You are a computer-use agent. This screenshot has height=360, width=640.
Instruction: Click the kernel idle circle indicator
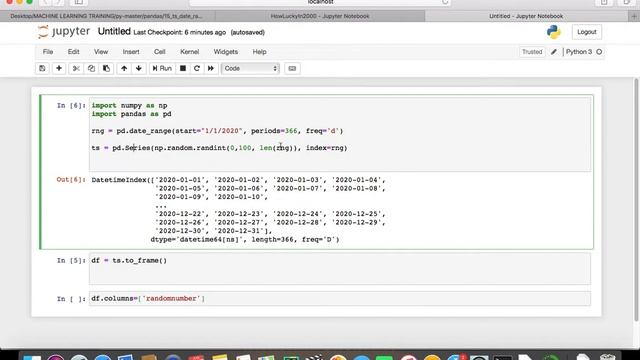pyautogui.click(x=599, y=52)
